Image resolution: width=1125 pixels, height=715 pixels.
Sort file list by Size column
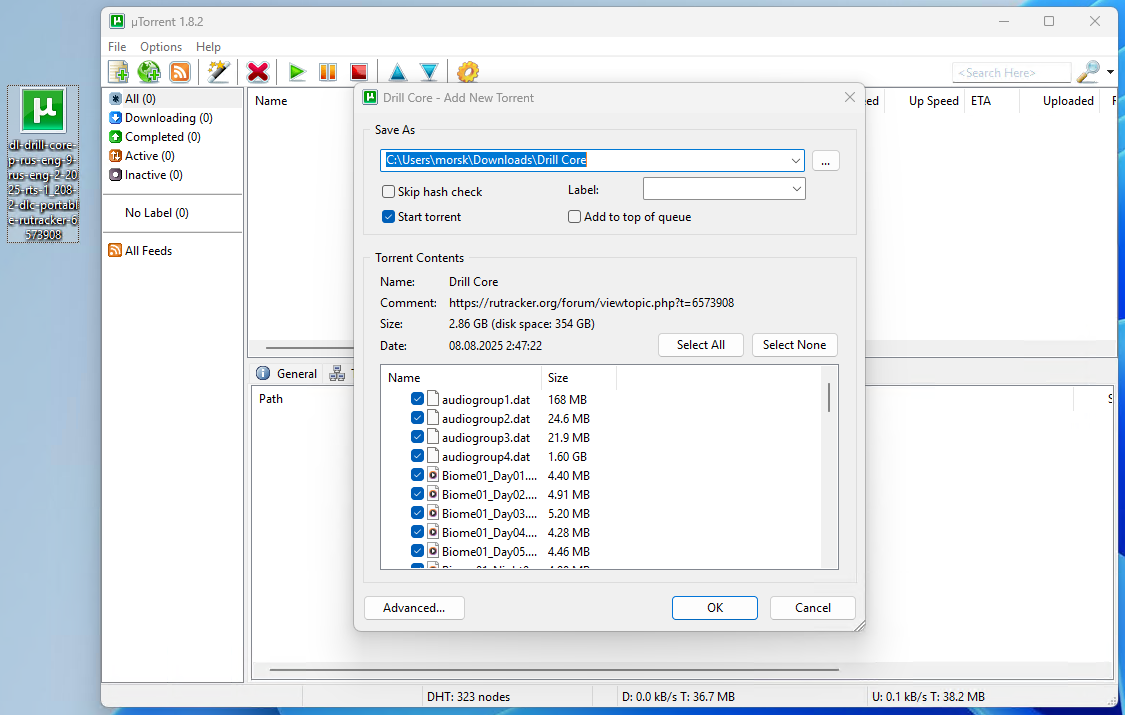[x=578, y=378]
